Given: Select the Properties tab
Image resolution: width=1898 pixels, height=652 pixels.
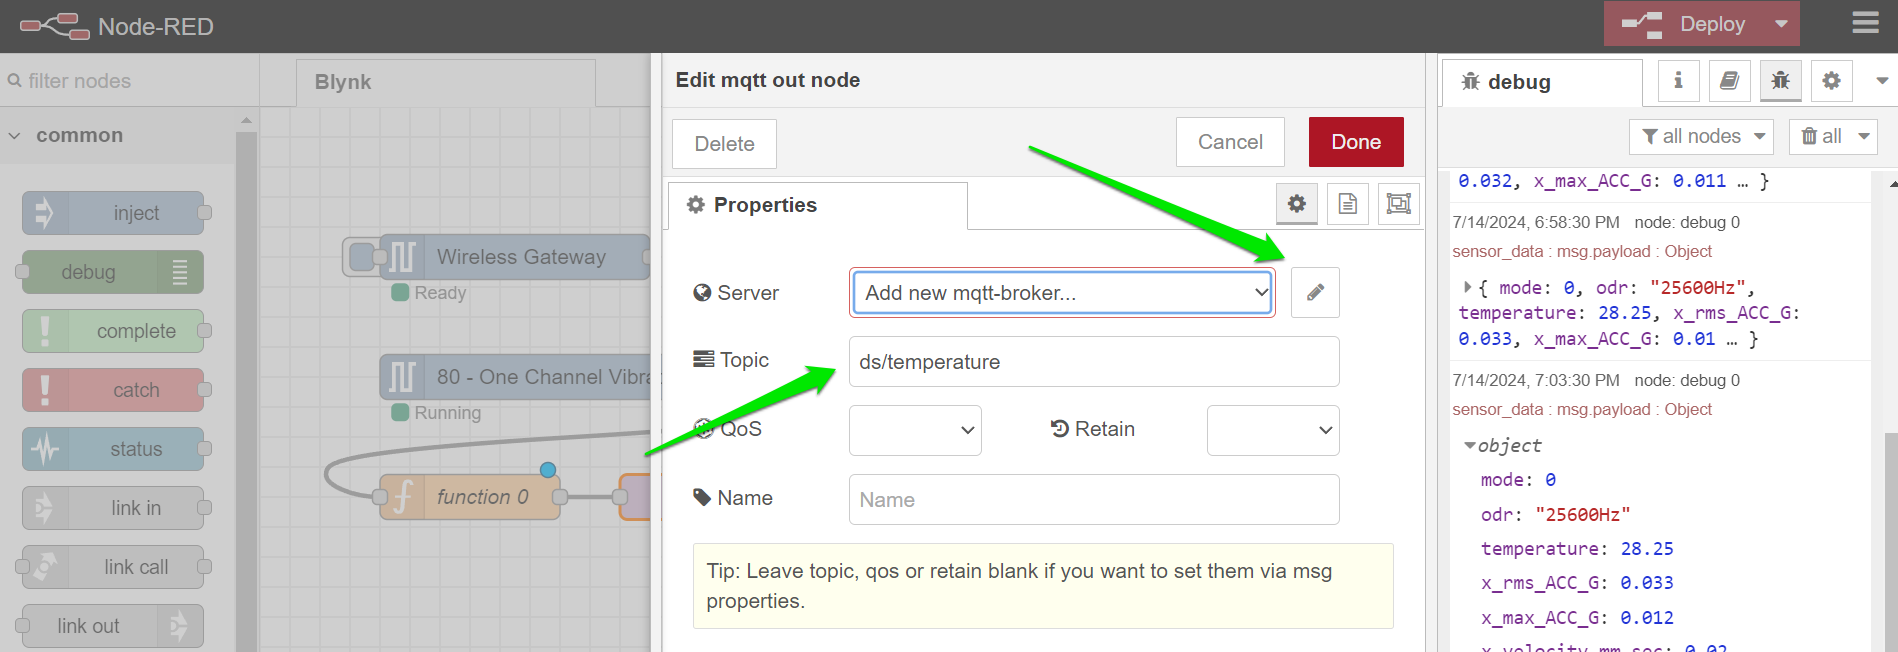Looking at the screenshot, I should point(817,205).
